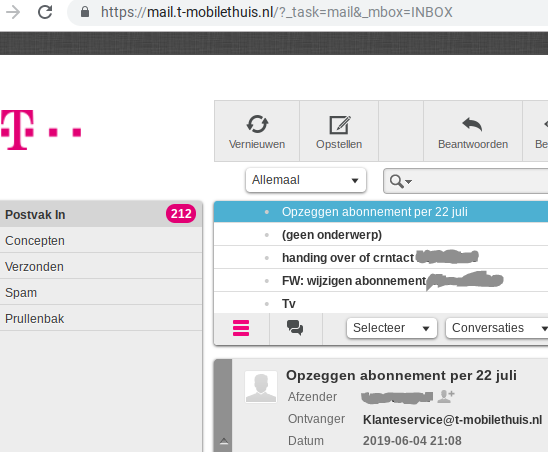Click the Beantwoorden reply arrow icon
The height and width of the screenshot is (452, 548).
point(472,124)
